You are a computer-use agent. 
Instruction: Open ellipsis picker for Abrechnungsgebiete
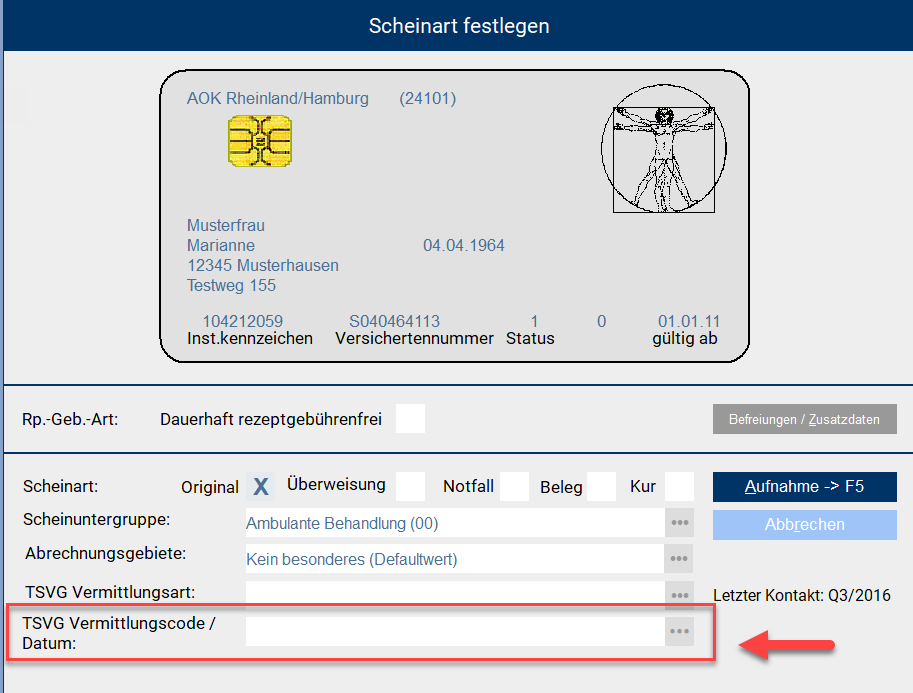click(x=680, y=559)
